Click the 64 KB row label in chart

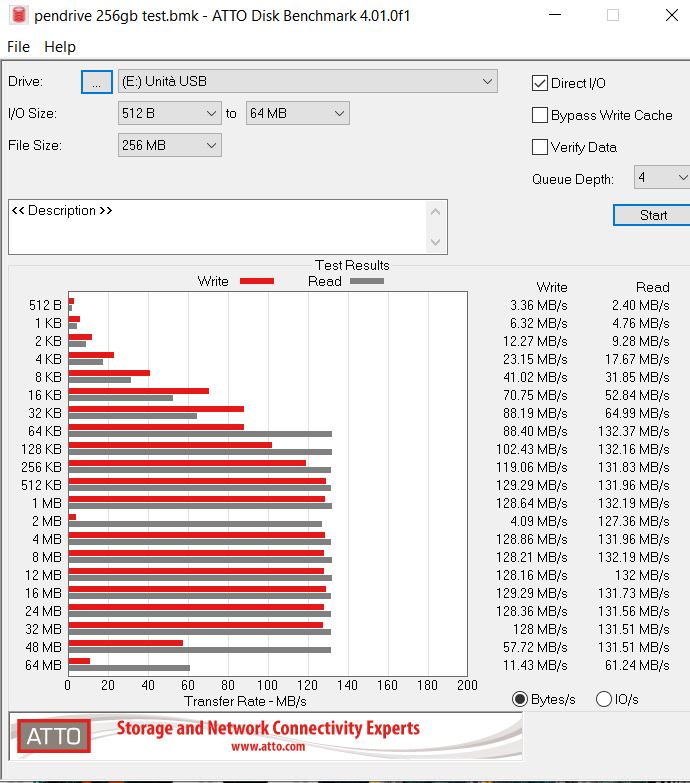tap(45, 431)
